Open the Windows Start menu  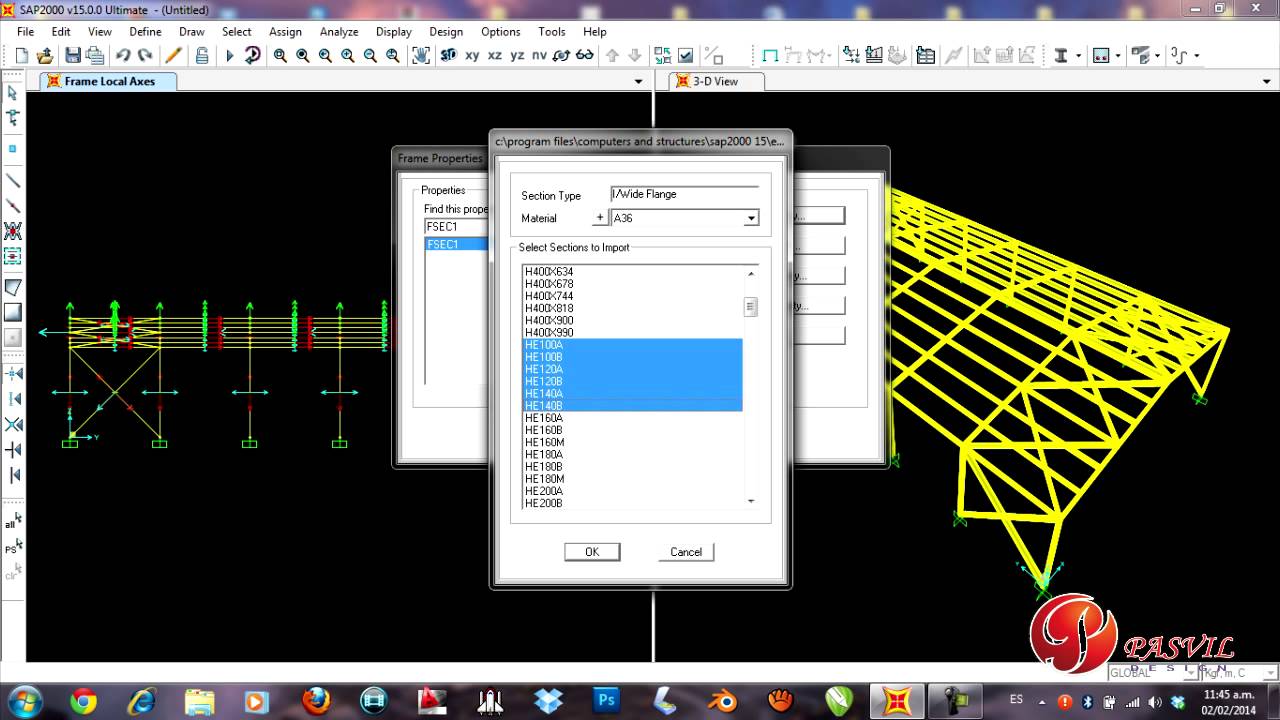[24, 701]
